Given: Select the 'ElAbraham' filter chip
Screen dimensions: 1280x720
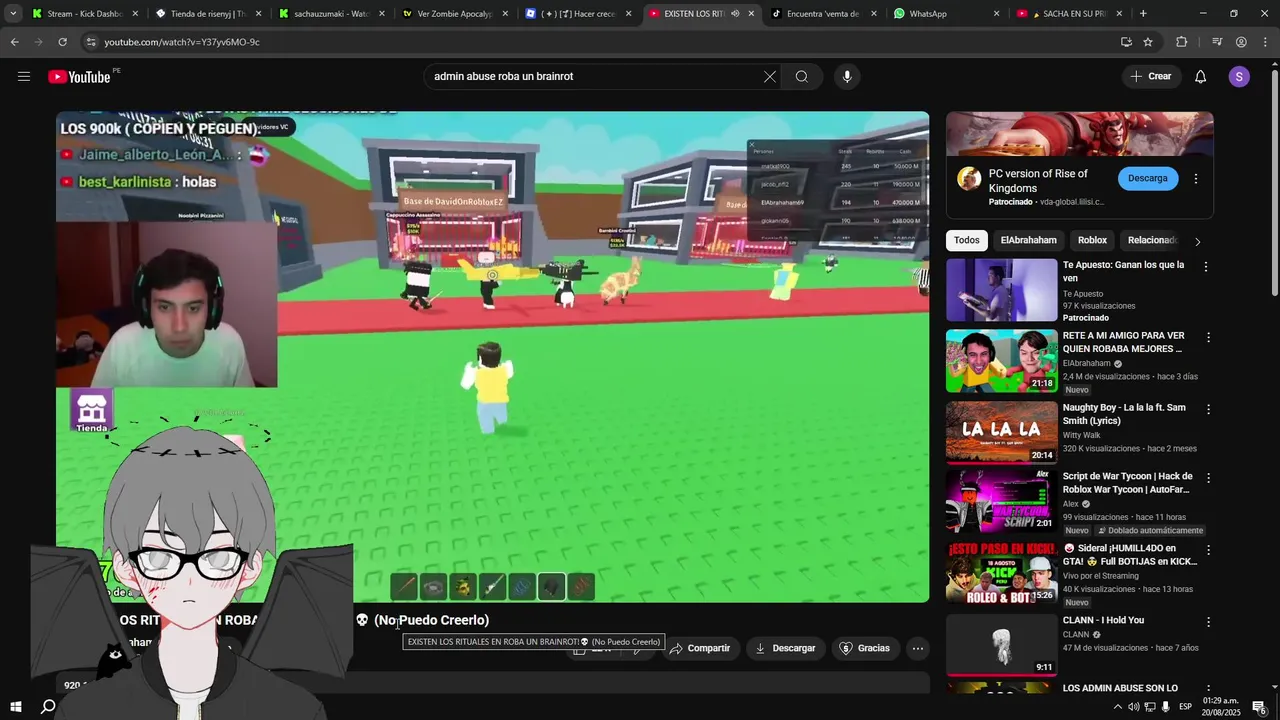Looking at the screenshot, I should pos(1028,240).
